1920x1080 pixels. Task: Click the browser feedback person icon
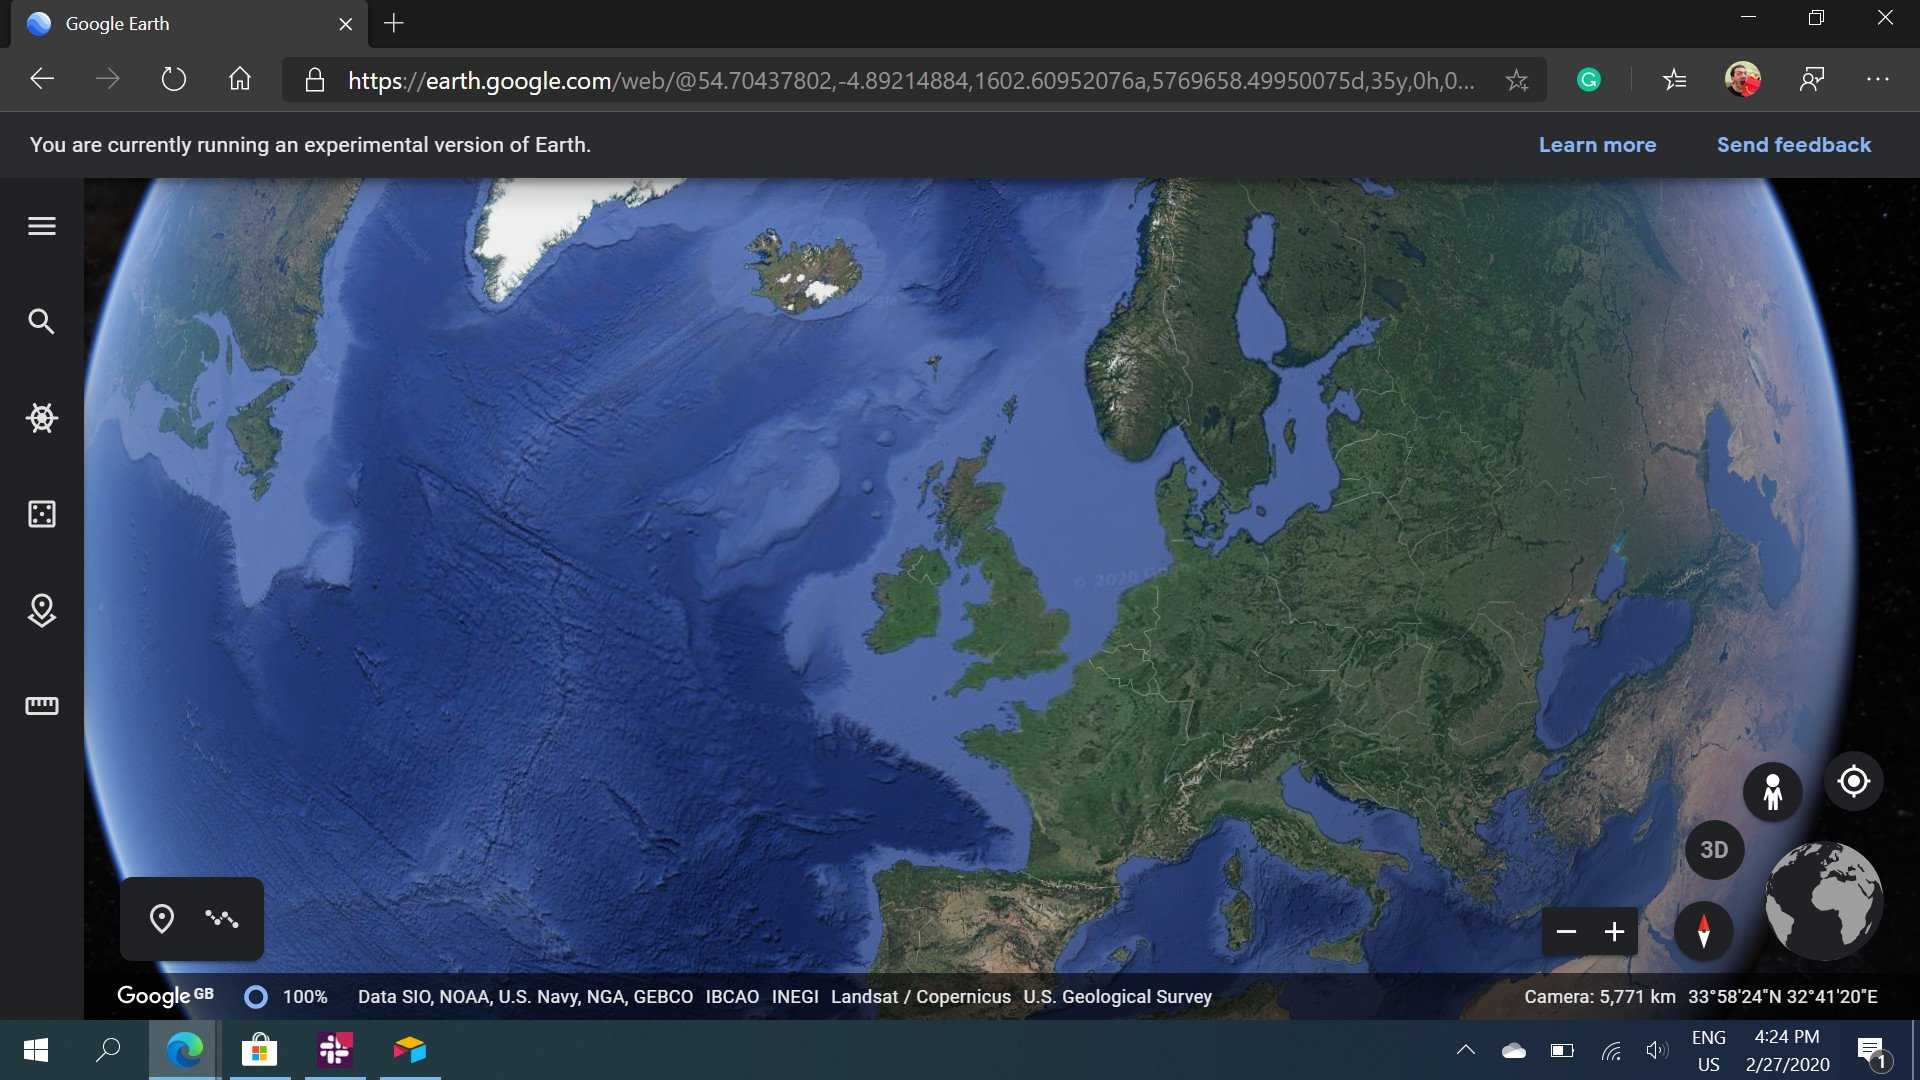(1812, 79)
